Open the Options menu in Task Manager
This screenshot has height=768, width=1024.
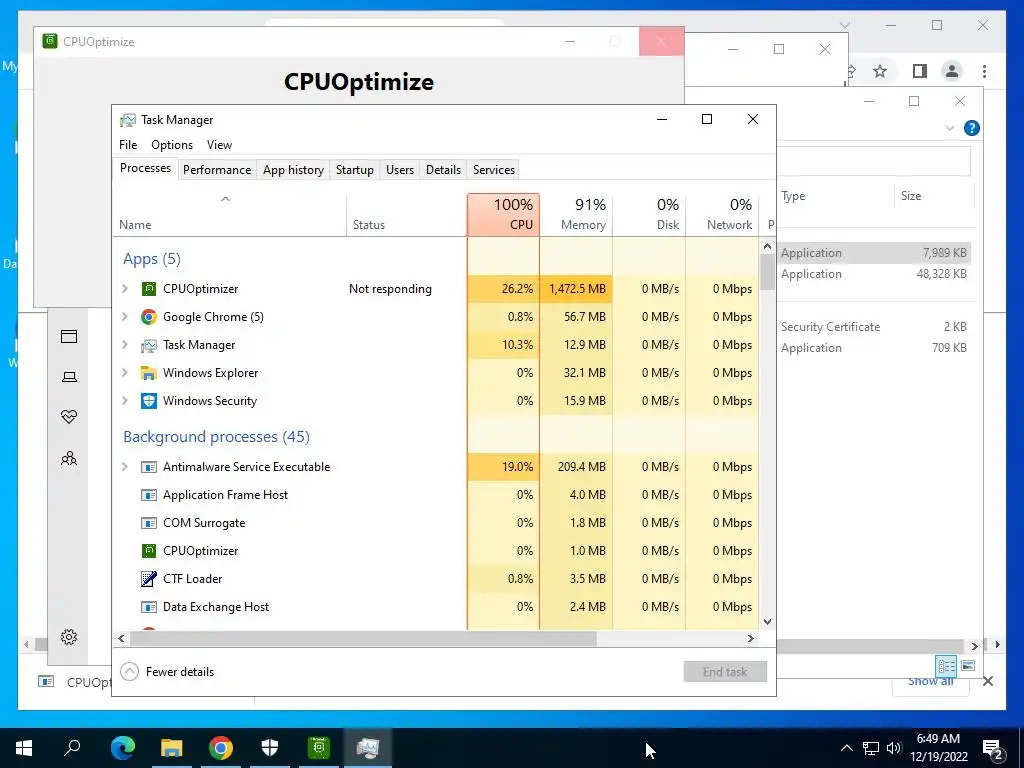coord(172,145)
